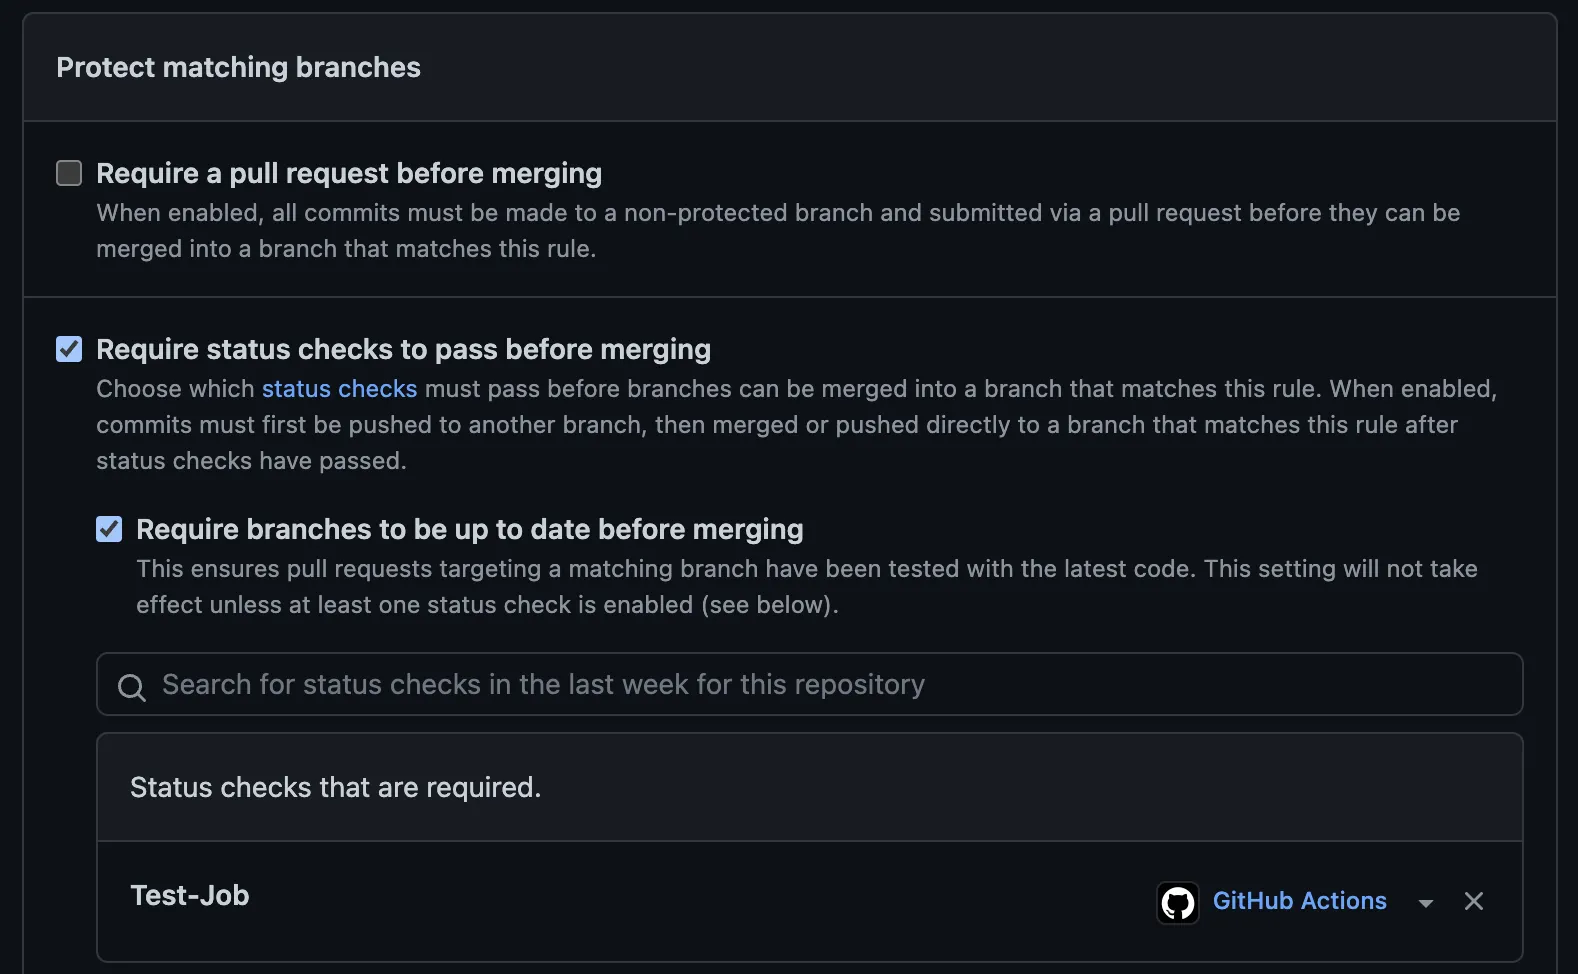Click the "Protect matching branches" heading

[238, 67]
